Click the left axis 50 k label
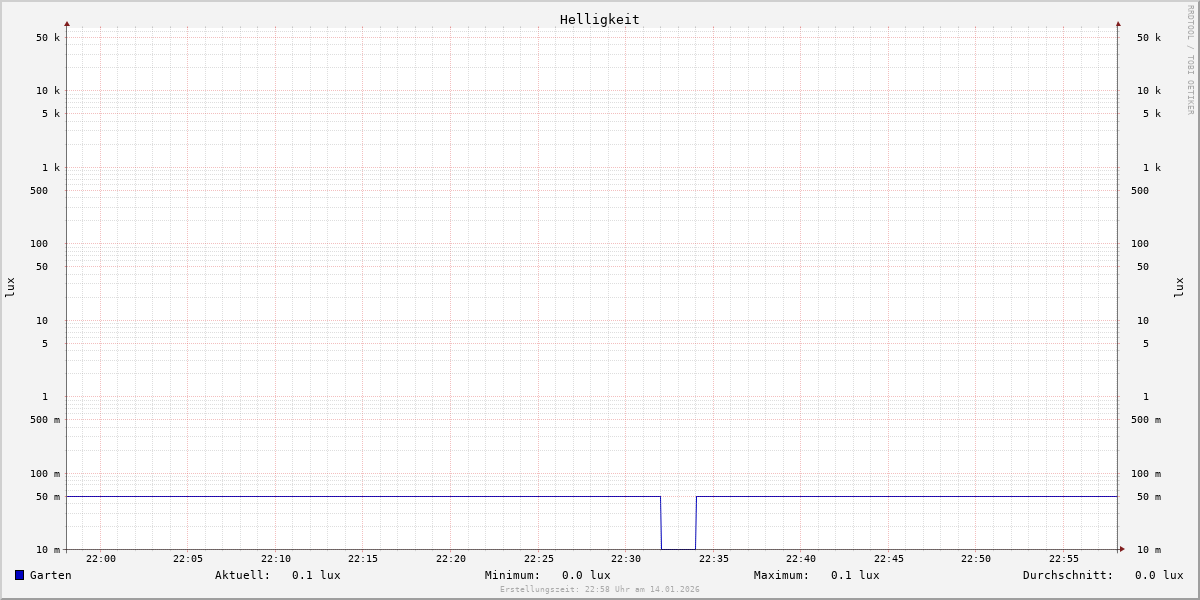 pos(48,38)
